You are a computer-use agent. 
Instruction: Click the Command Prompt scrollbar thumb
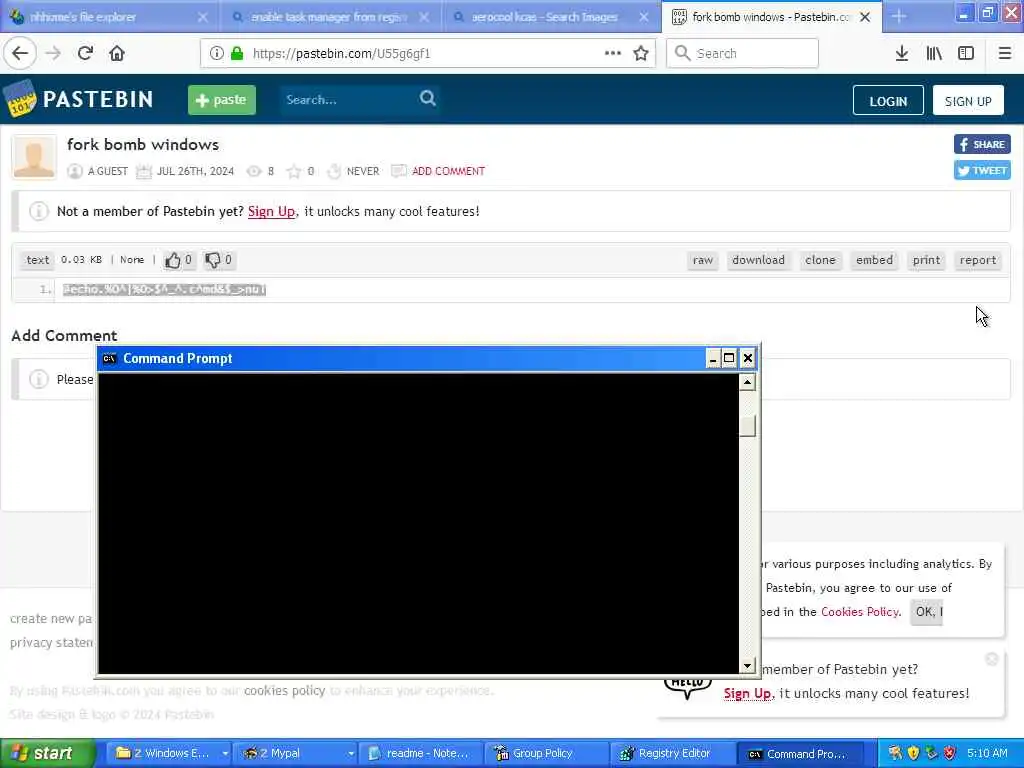[747, 425]
